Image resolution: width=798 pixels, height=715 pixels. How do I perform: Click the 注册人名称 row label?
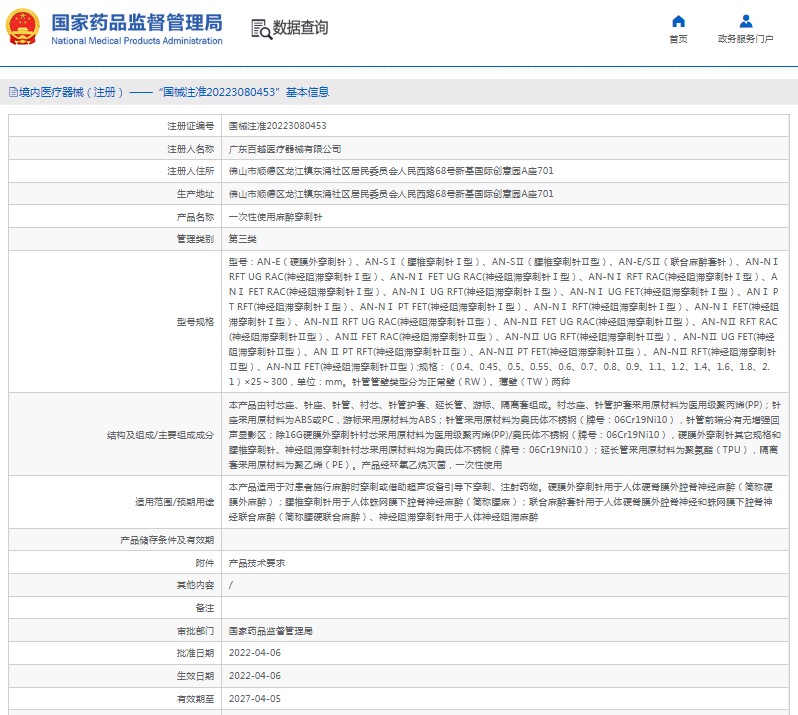point(191,149)
